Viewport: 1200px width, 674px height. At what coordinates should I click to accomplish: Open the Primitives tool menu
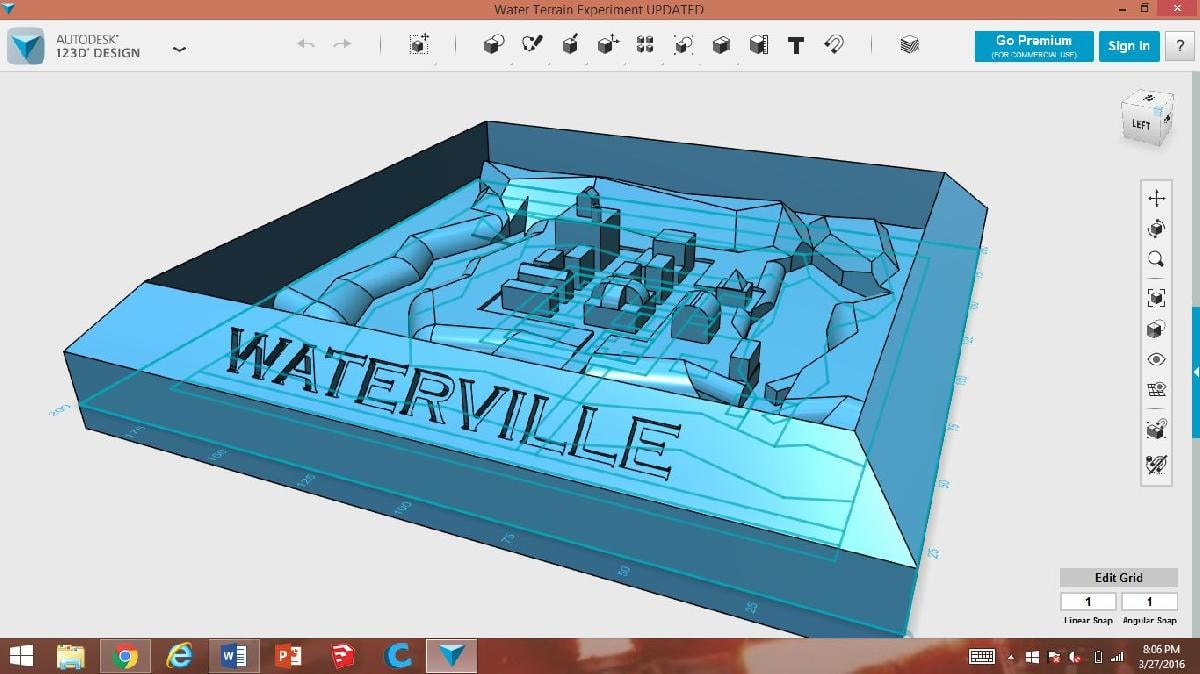493,45
